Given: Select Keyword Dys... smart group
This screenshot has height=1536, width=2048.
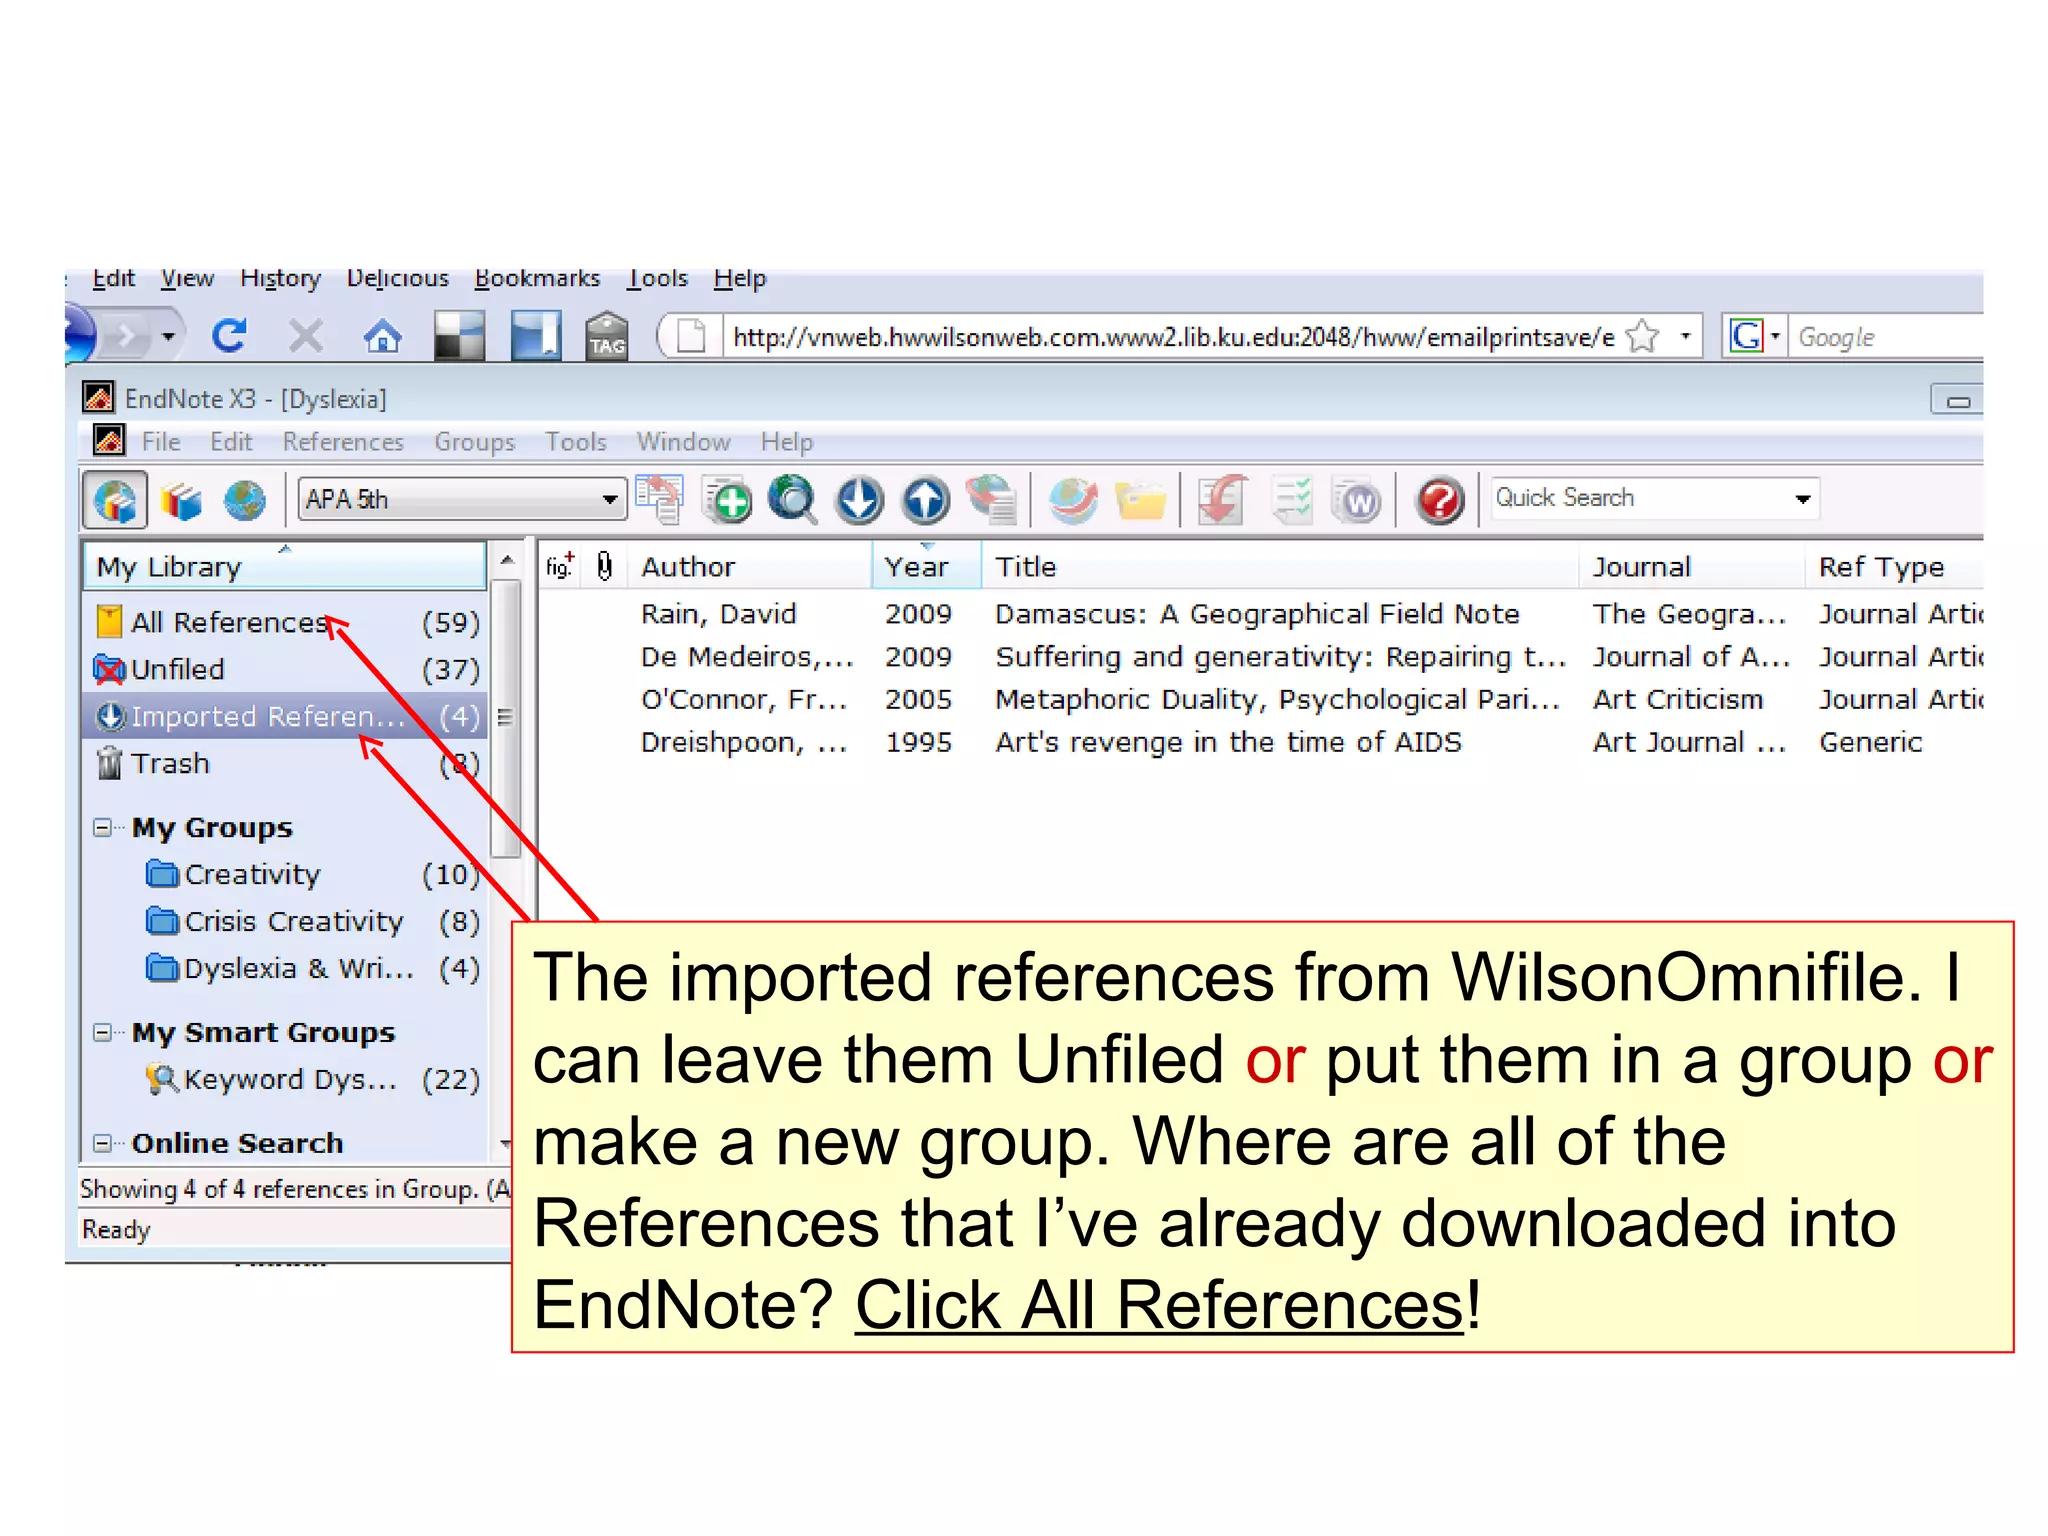Looking at the screenshot, I should pos(312,1079).
